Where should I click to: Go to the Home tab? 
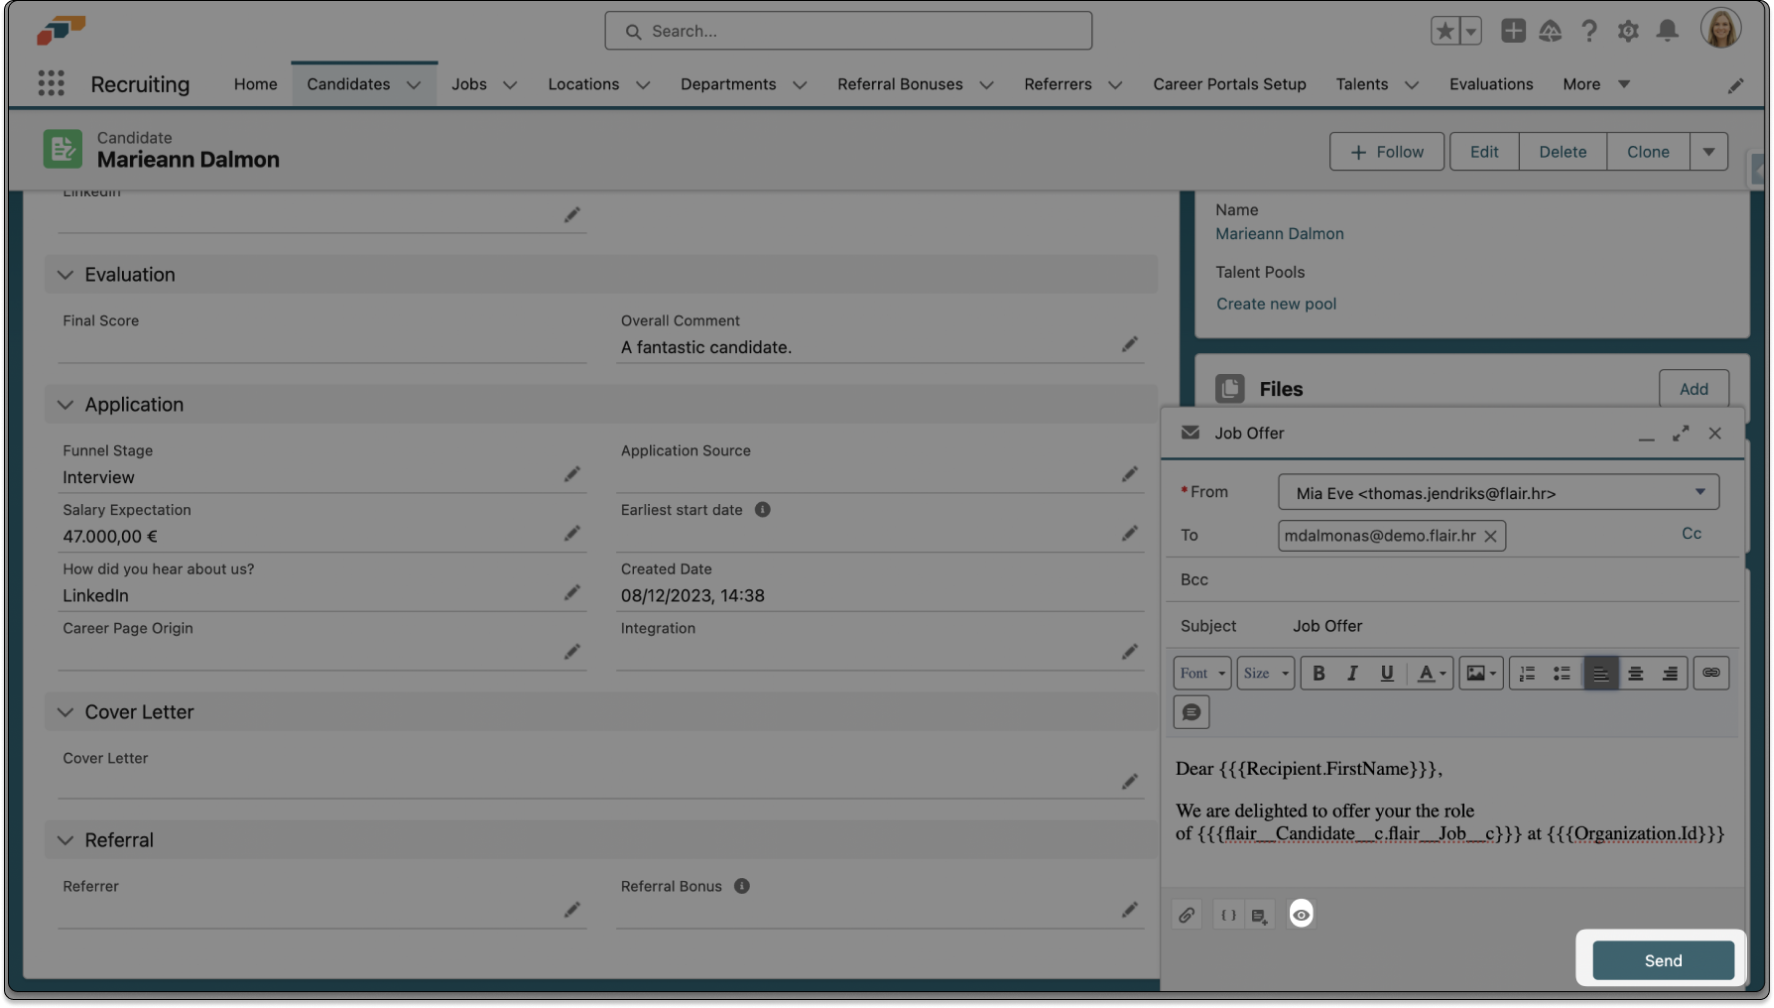tap(255, 84)
